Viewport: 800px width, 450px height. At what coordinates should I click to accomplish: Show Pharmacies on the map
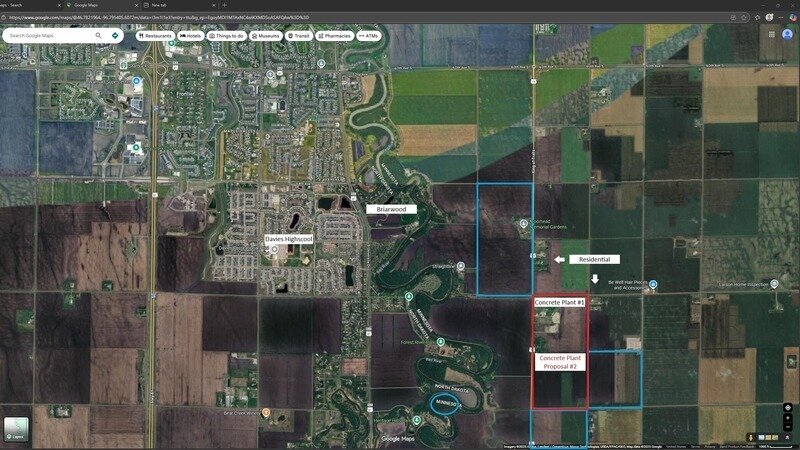(x=333, y=35)
